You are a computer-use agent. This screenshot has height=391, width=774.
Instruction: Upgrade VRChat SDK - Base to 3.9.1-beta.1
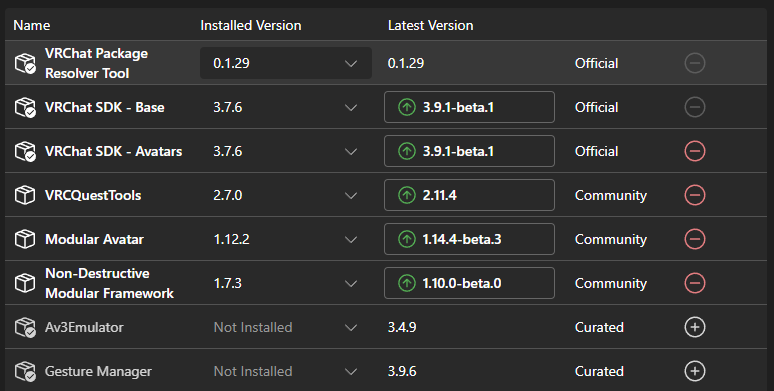click(x=469, y=107)
